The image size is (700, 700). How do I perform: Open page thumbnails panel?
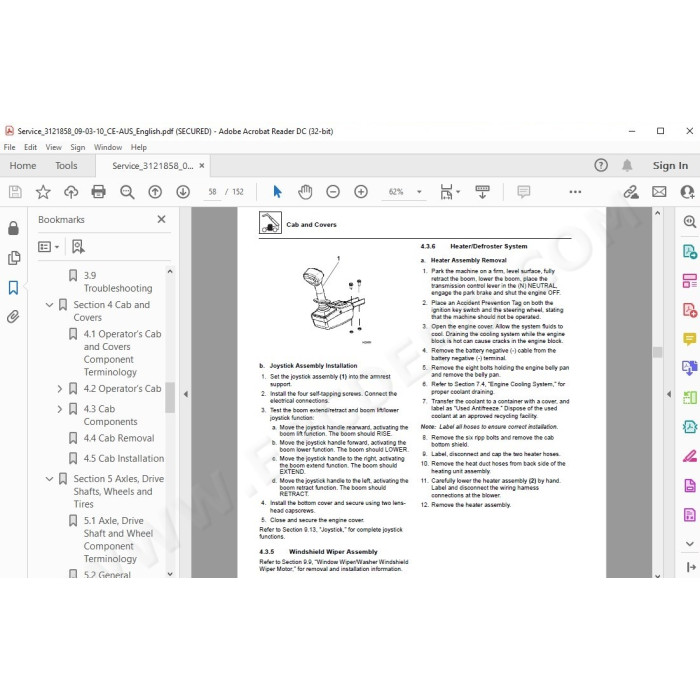[x=14, y=258]
